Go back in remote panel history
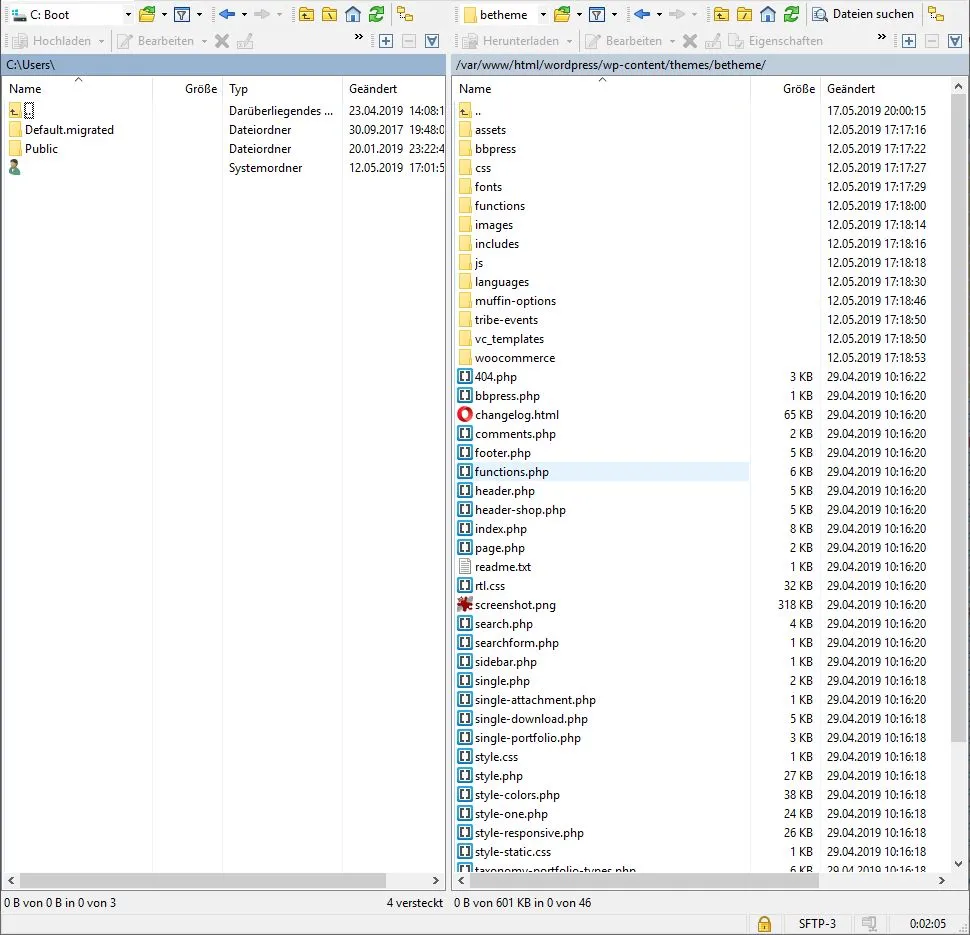The width and height of the screenshot is (970, 935). 642,14
